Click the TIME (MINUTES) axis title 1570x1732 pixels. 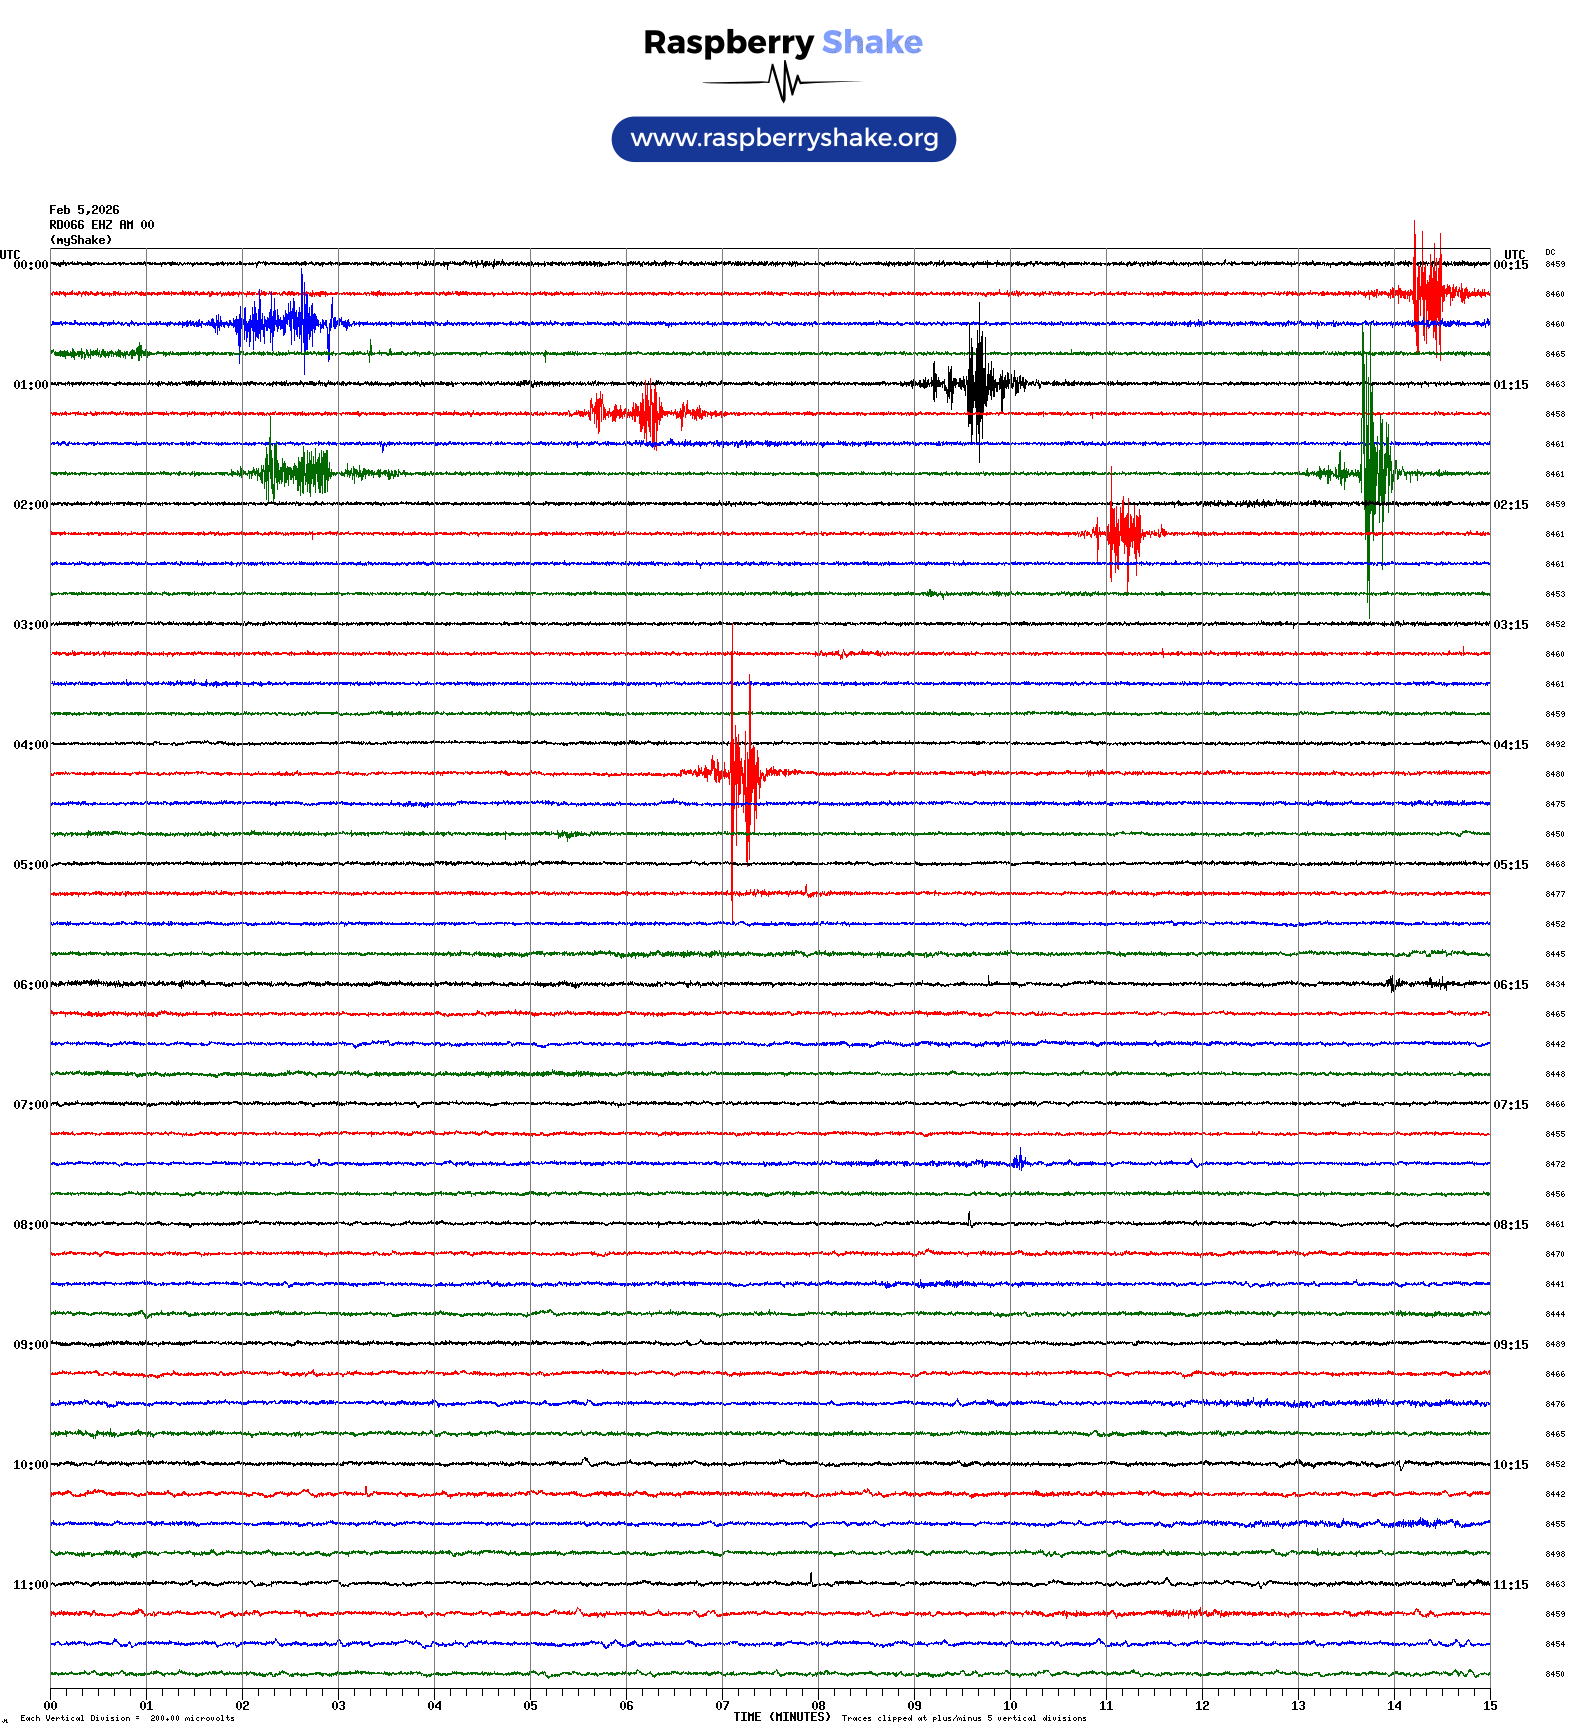tap(781, 1717)
